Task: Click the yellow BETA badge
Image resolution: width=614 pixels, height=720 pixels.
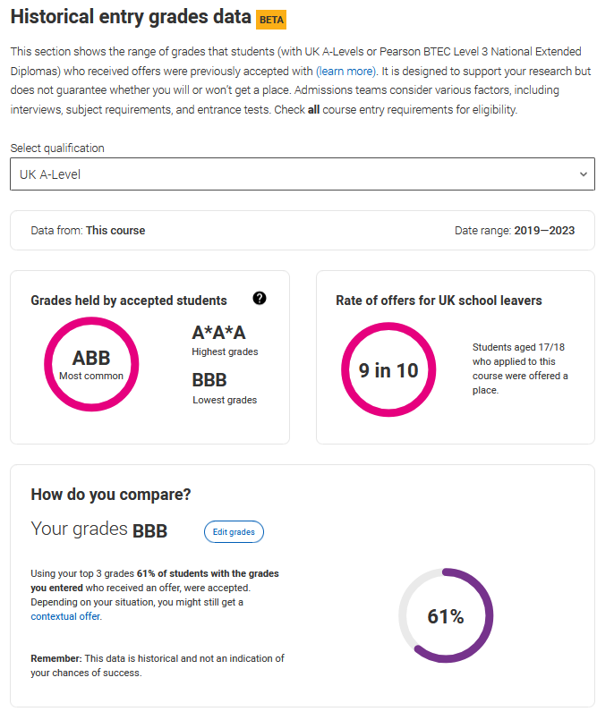Action: click(x=272, y=20)
